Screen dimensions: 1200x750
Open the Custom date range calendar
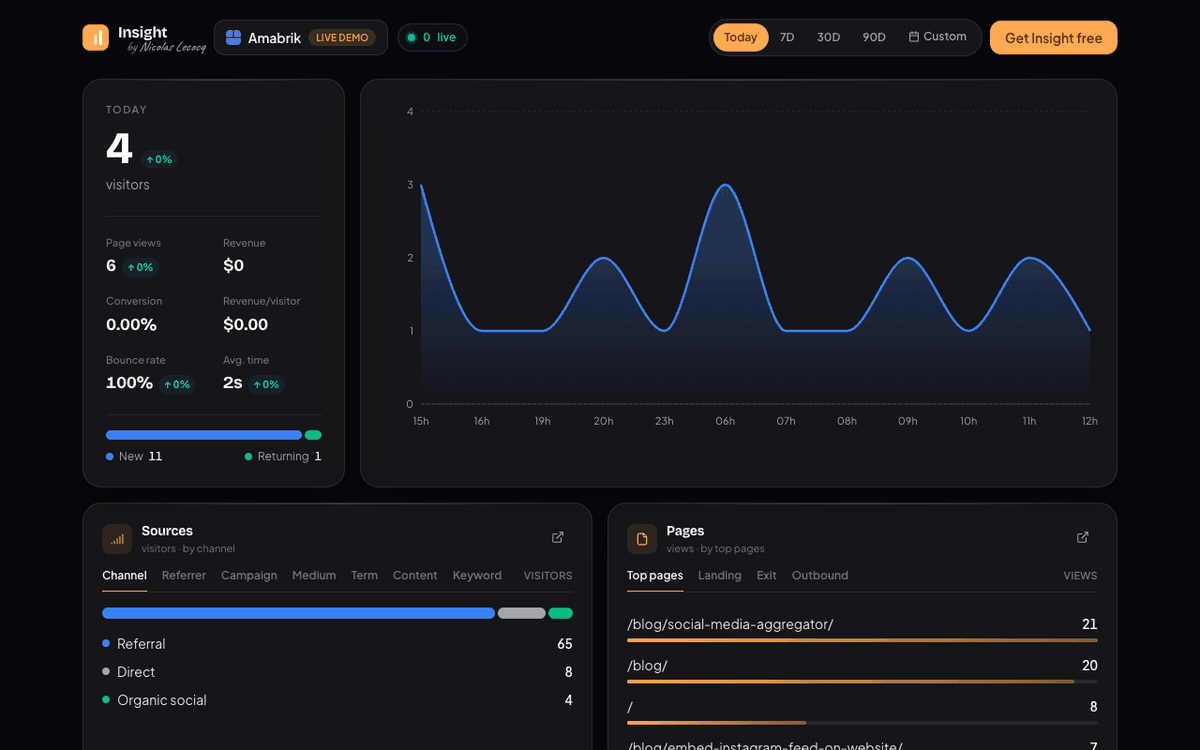[938, 37]
